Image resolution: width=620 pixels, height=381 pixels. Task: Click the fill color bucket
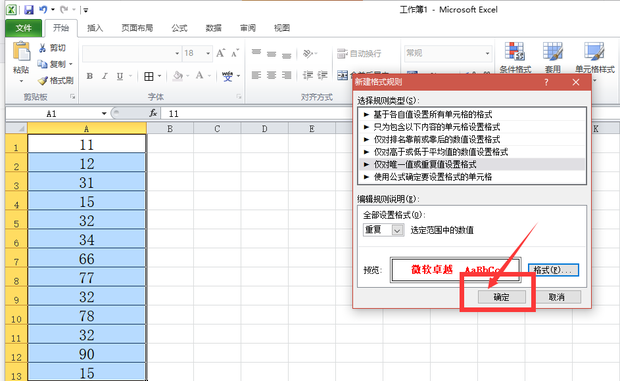click(x=178, y=75)
